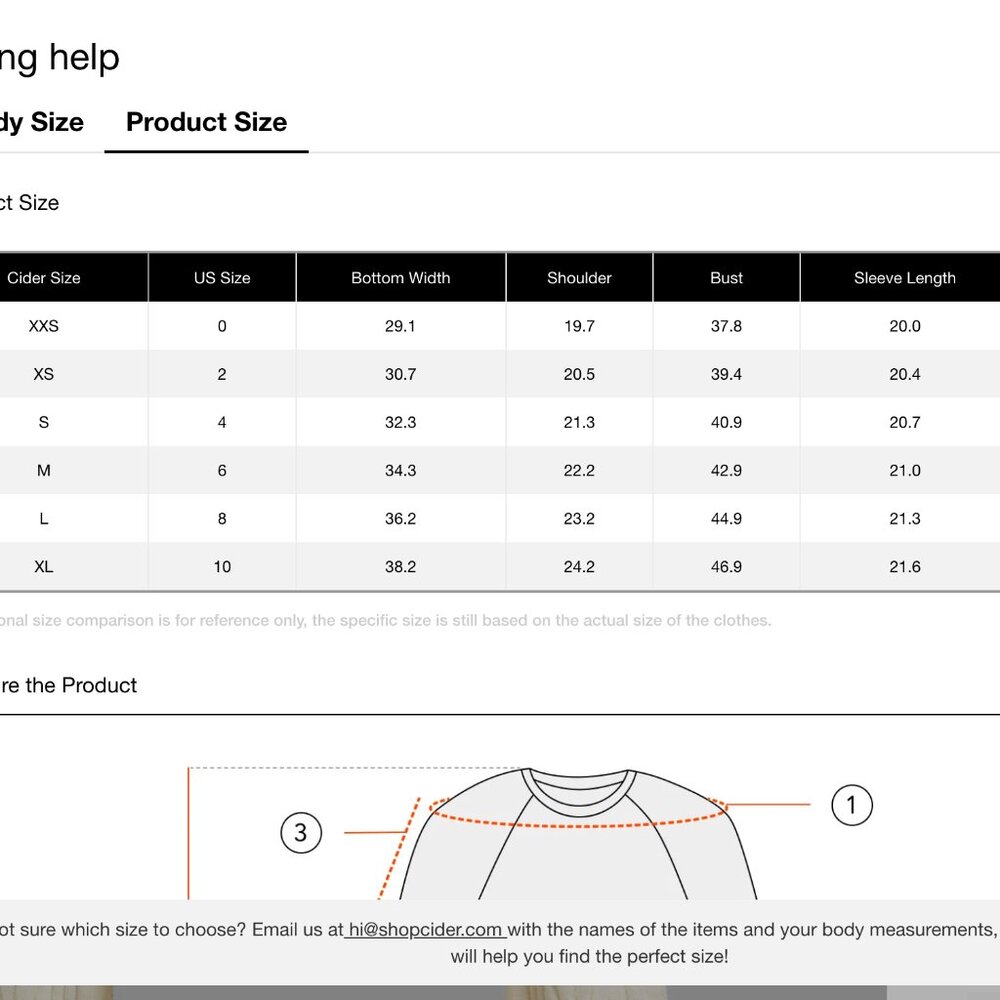Select the XXS size row label
Image resolution: width=1000 pixels, height=1000 pixels.
[x=43, y=326]
